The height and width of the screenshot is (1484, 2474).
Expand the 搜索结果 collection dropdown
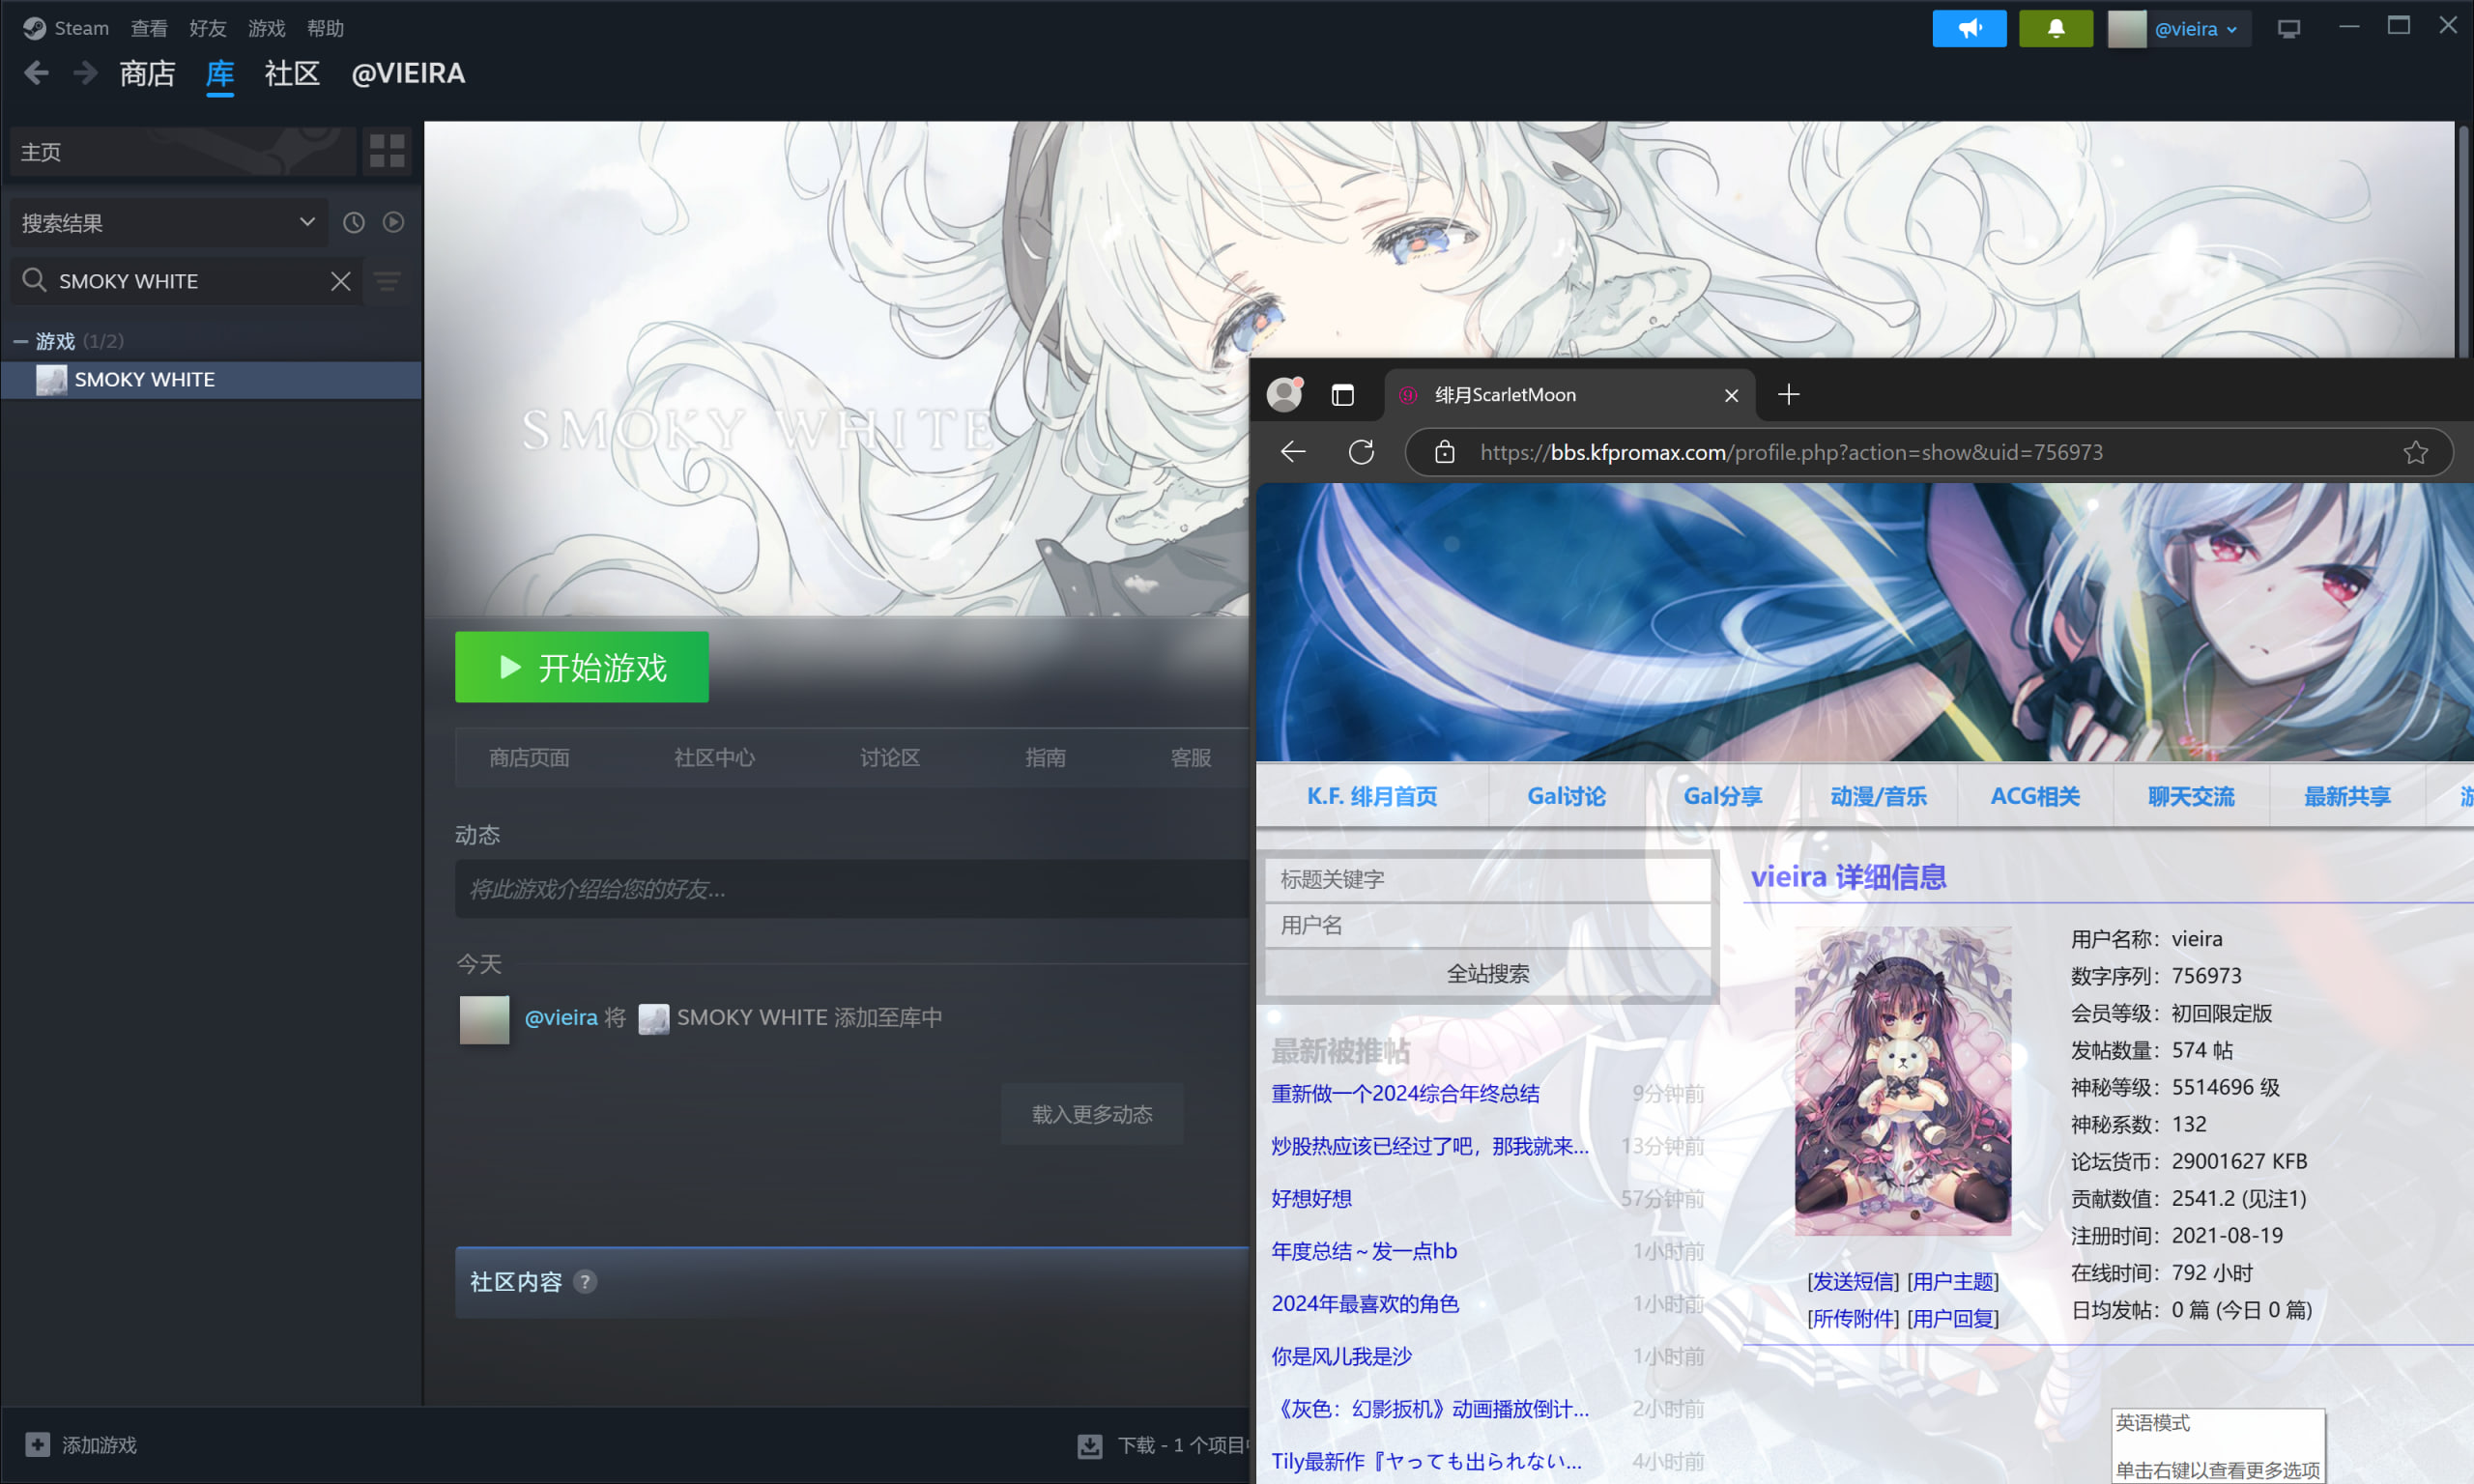(x=307, y=222)
